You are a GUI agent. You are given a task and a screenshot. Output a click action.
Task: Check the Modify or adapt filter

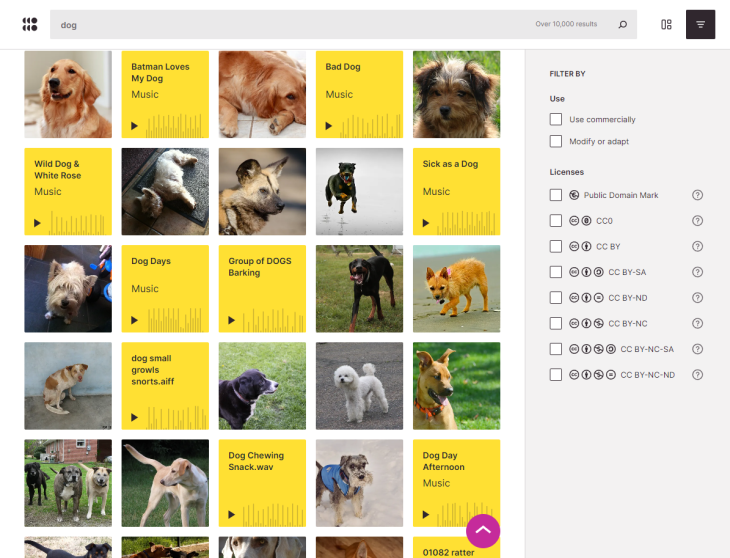click(556, 141)
